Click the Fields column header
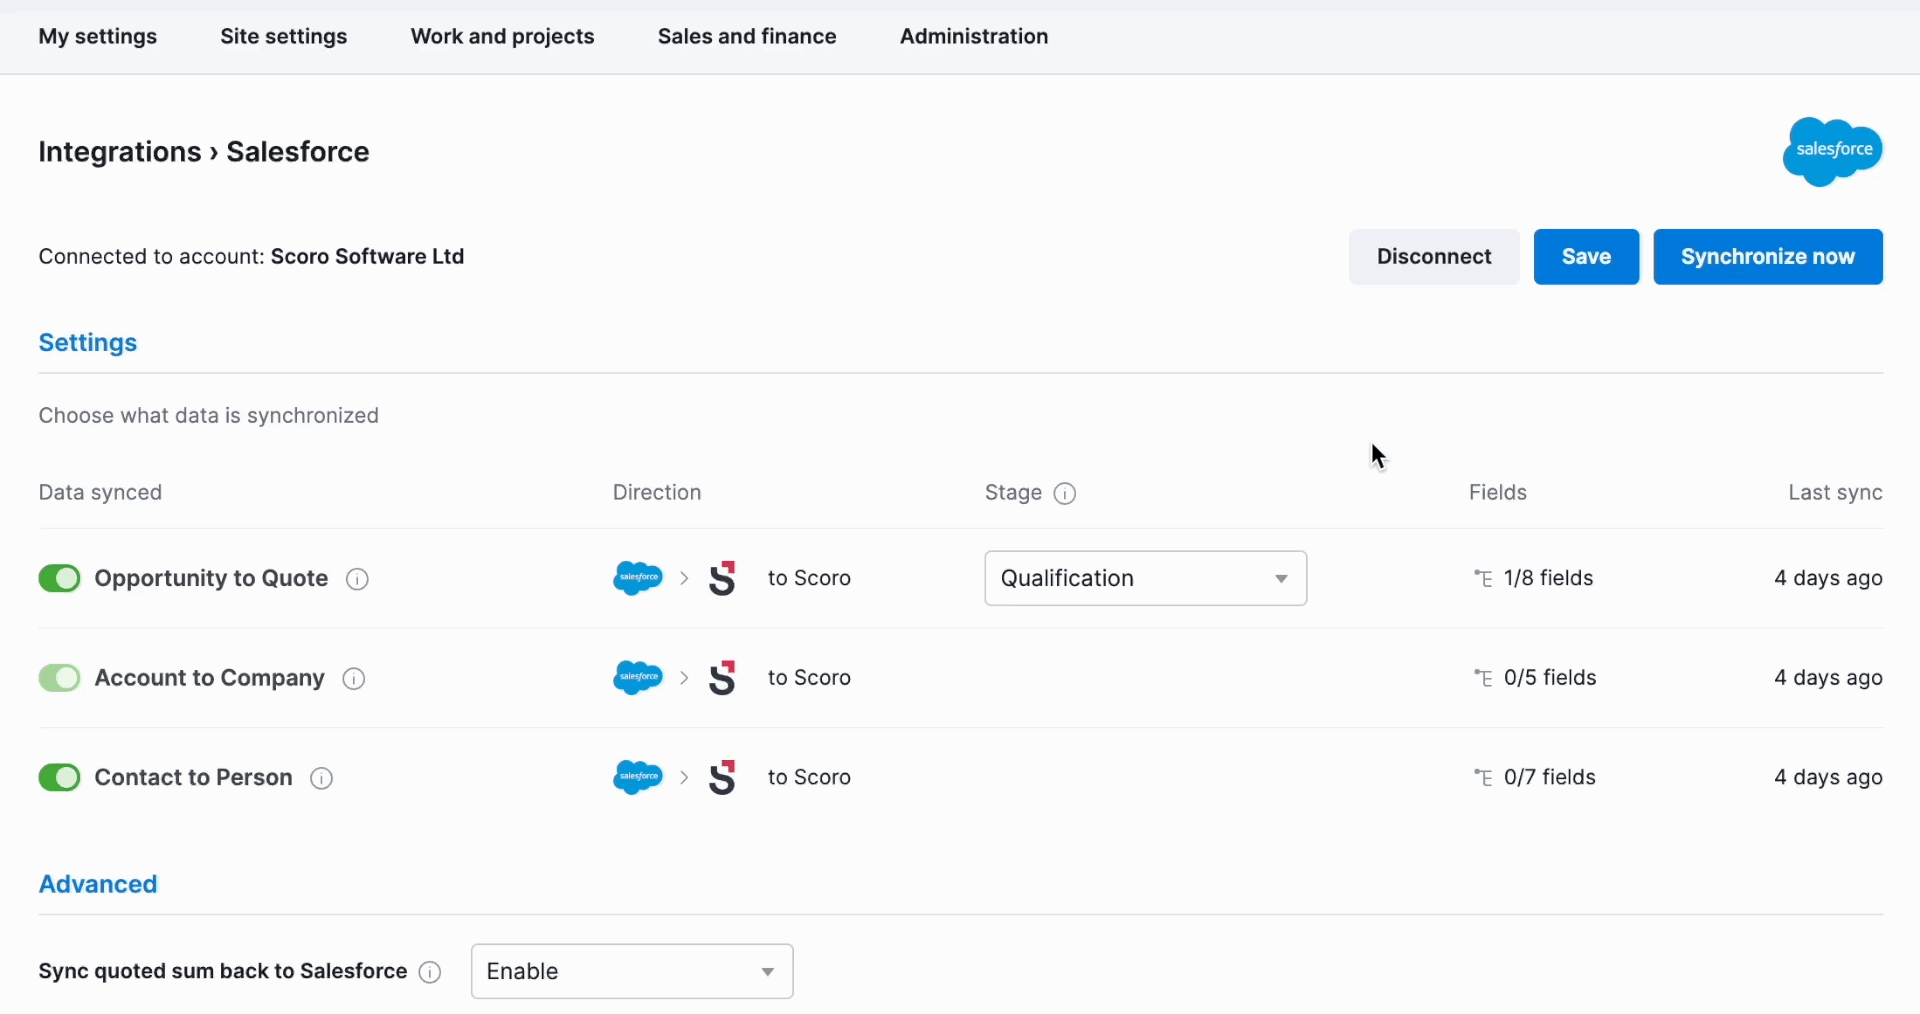 [1498, 493]
